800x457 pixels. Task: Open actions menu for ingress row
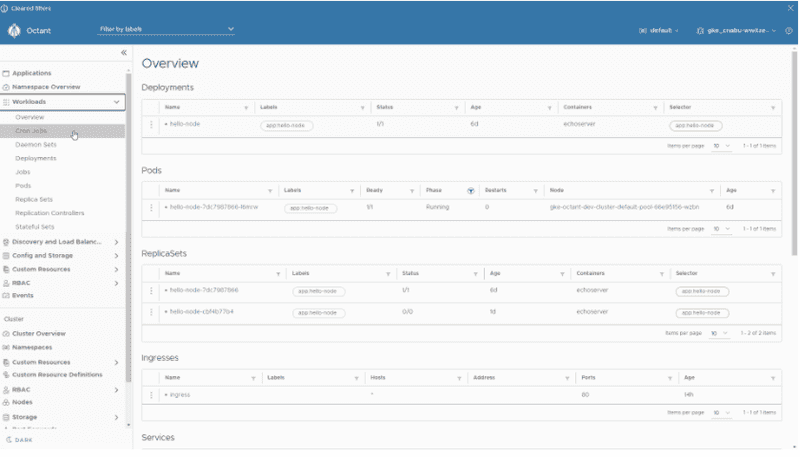point(151,395)
